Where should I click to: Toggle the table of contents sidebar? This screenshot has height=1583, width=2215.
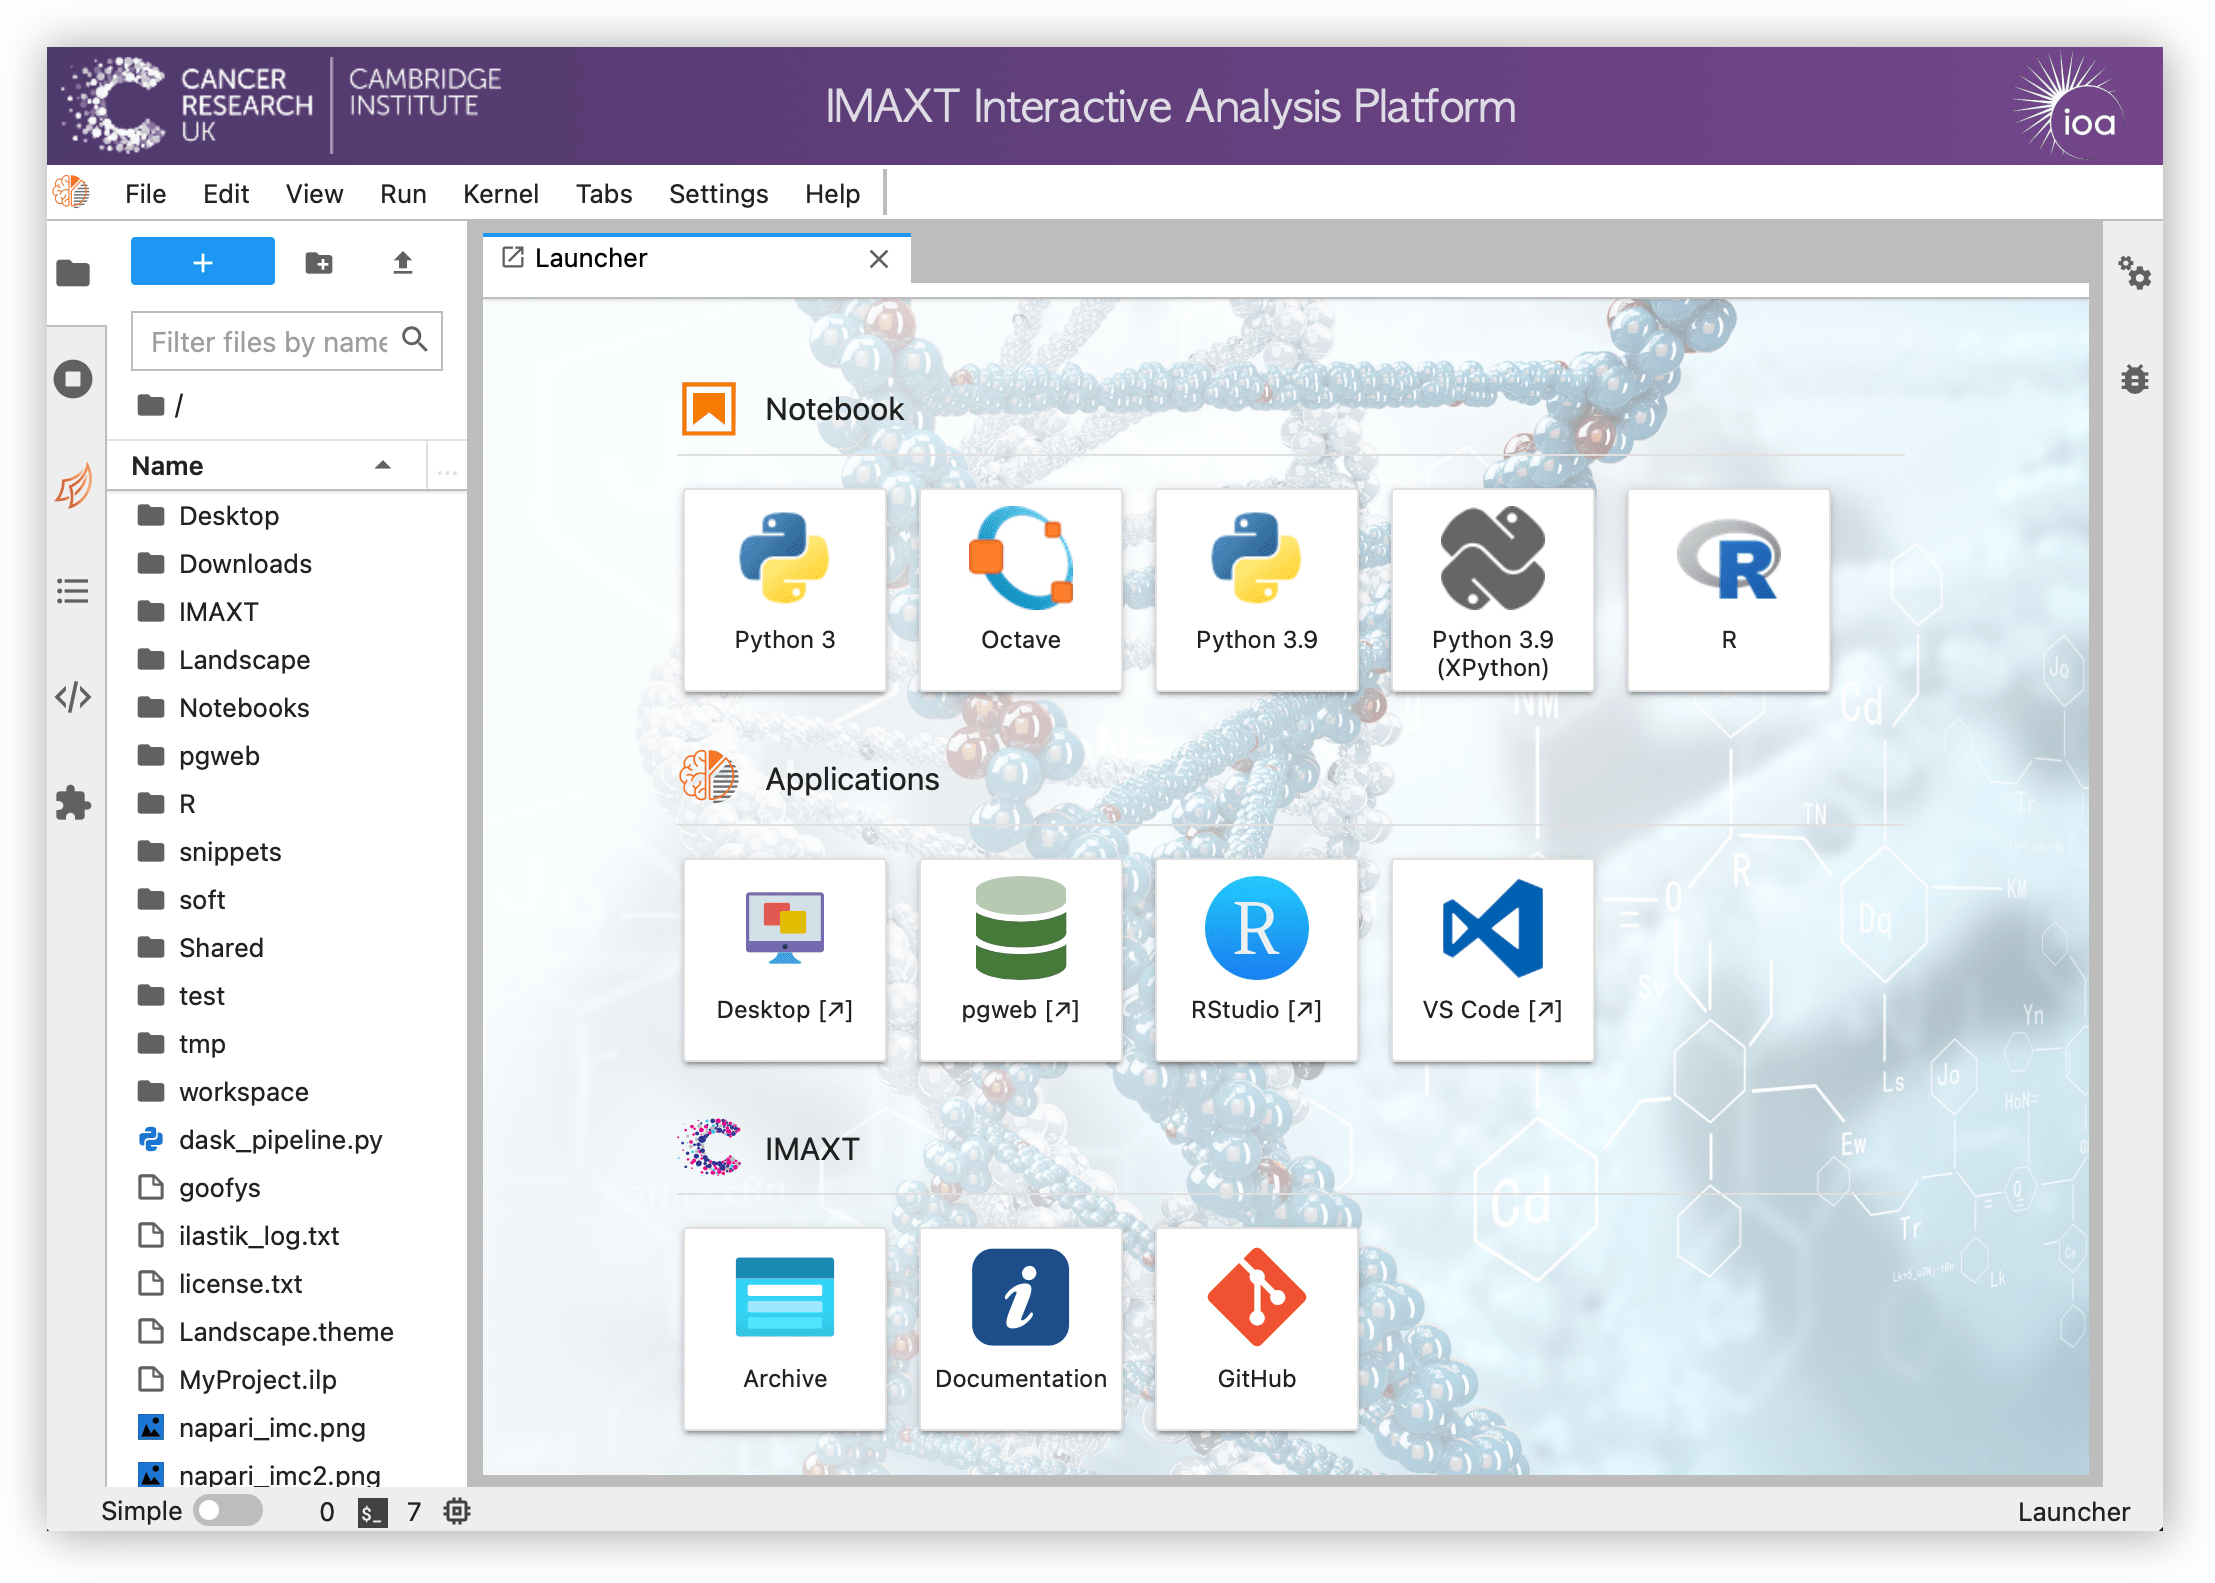(x=73, y=591)
